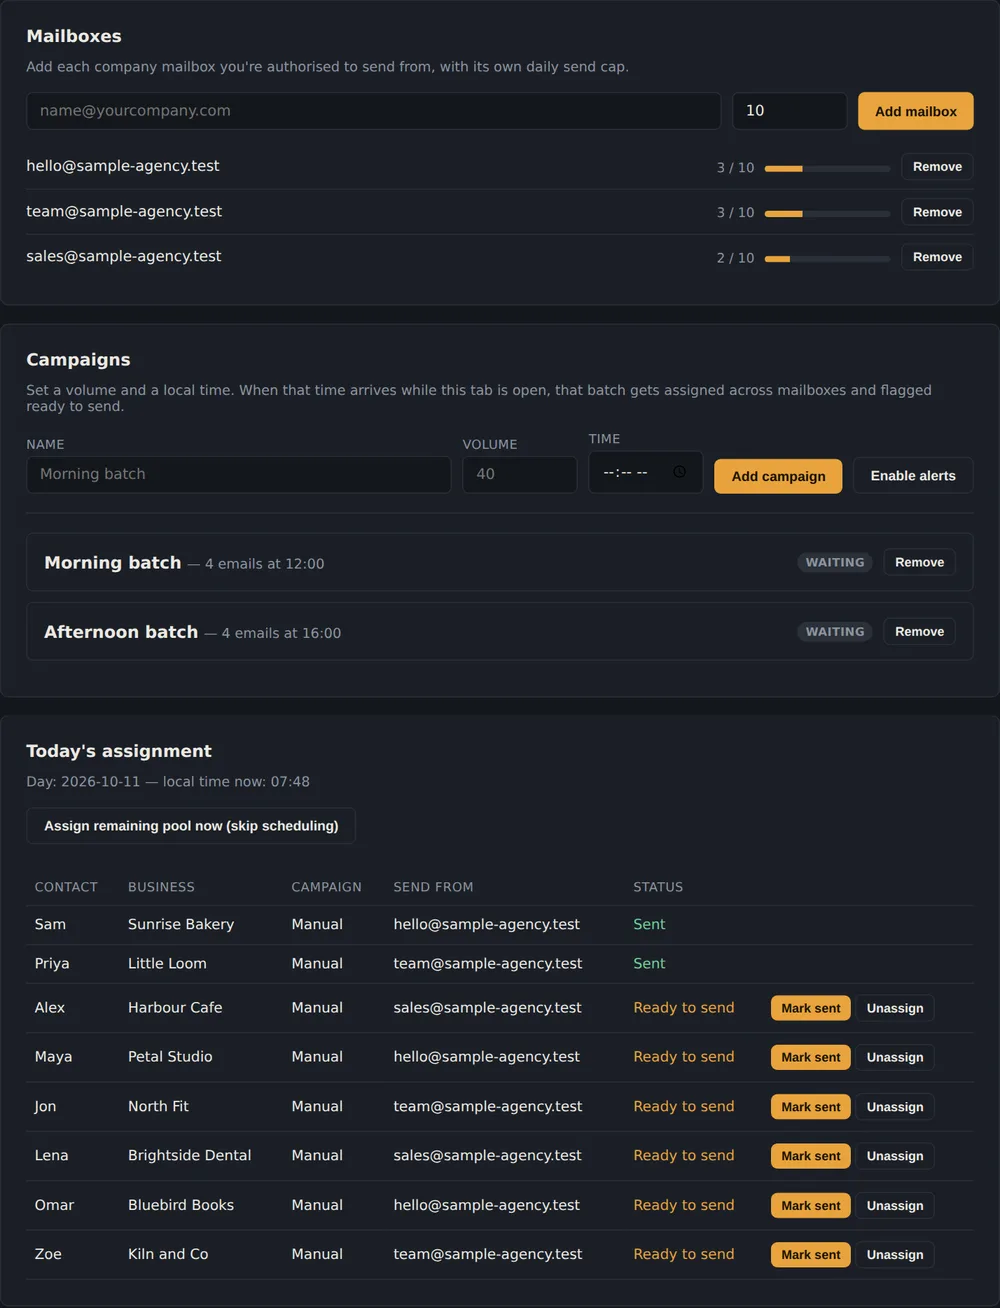Click the Afternoon batch campaign title

pyautogui.click(x=121, y=632)
